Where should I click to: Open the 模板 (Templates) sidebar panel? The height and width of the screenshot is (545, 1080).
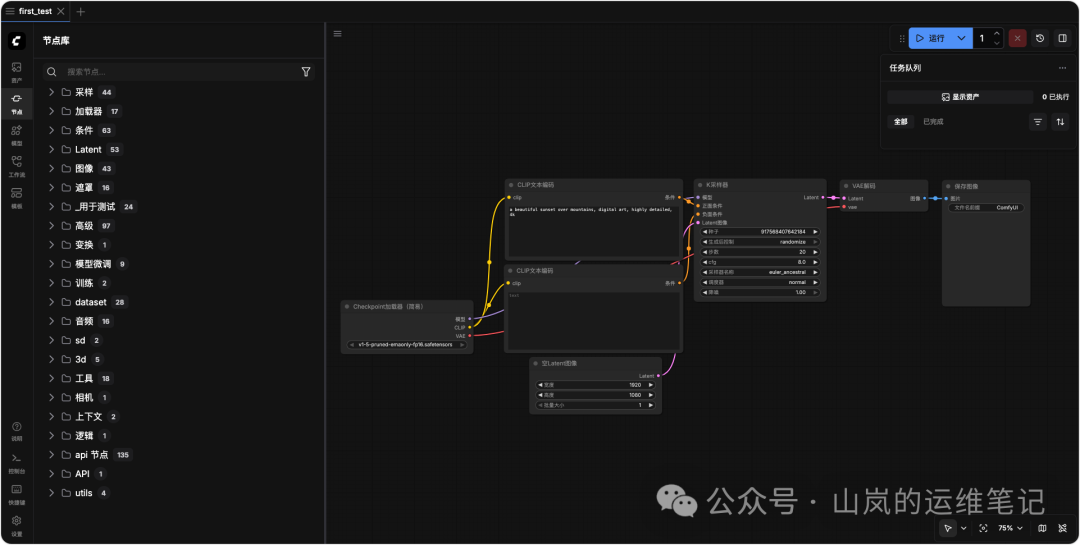[16, 196]
